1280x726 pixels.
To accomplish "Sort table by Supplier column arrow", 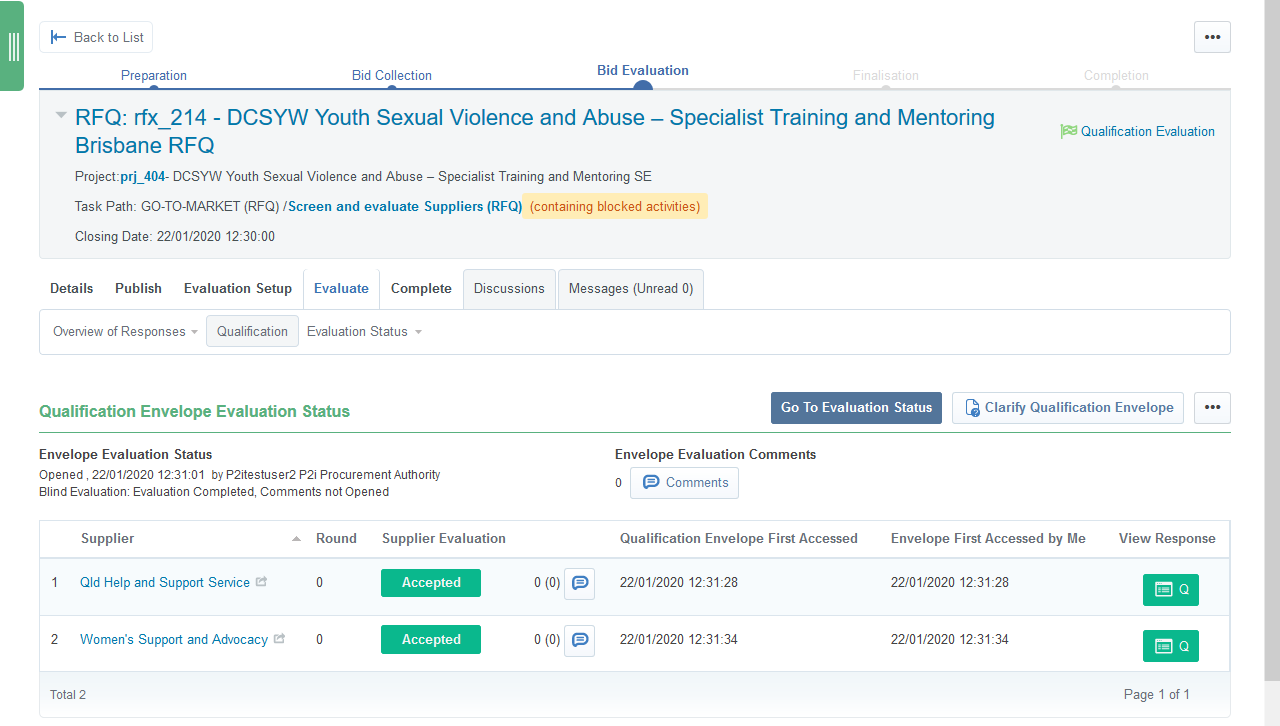I will (296, 539).
